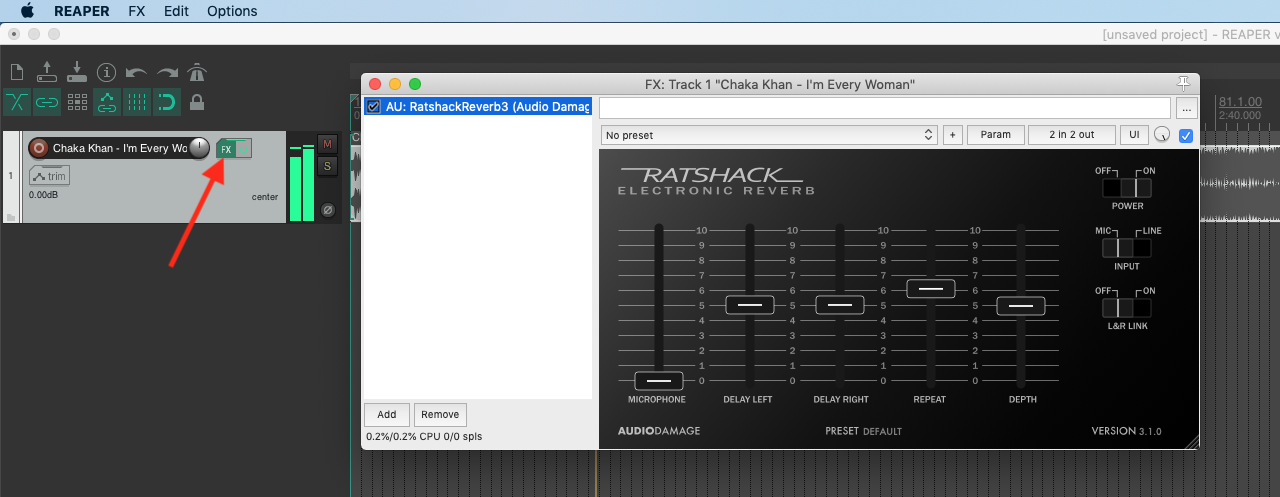Viewport: 1280px width, 497px height.
Task: Click the Add button in FX window
Action: point(387,415)
